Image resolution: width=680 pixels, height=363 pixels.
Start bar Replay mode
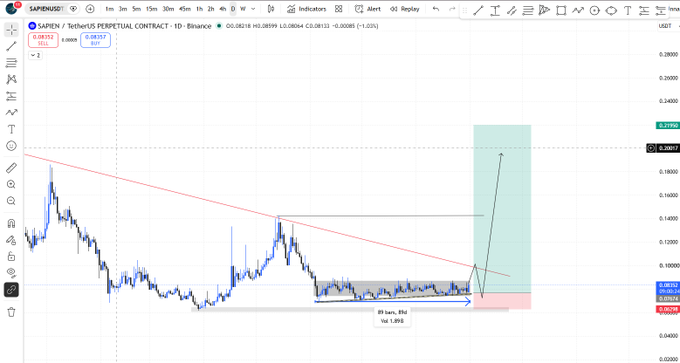(x=404, y=9)
